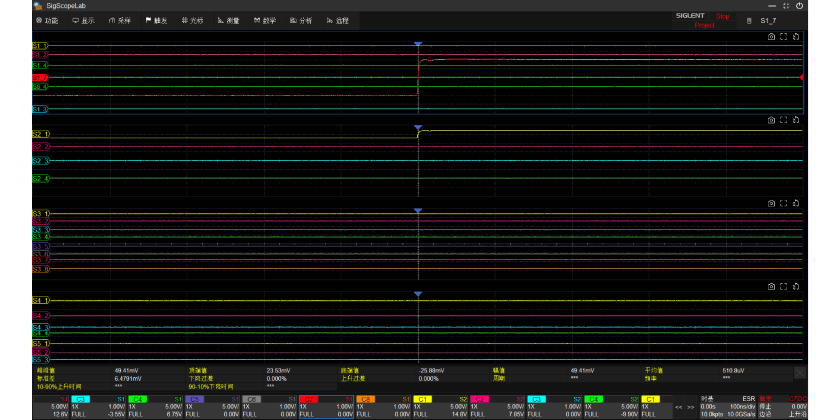The height and width of the screenshot is (420, 840).
Task: Click the rotate icon in the first waveform window
Action: 798,37
